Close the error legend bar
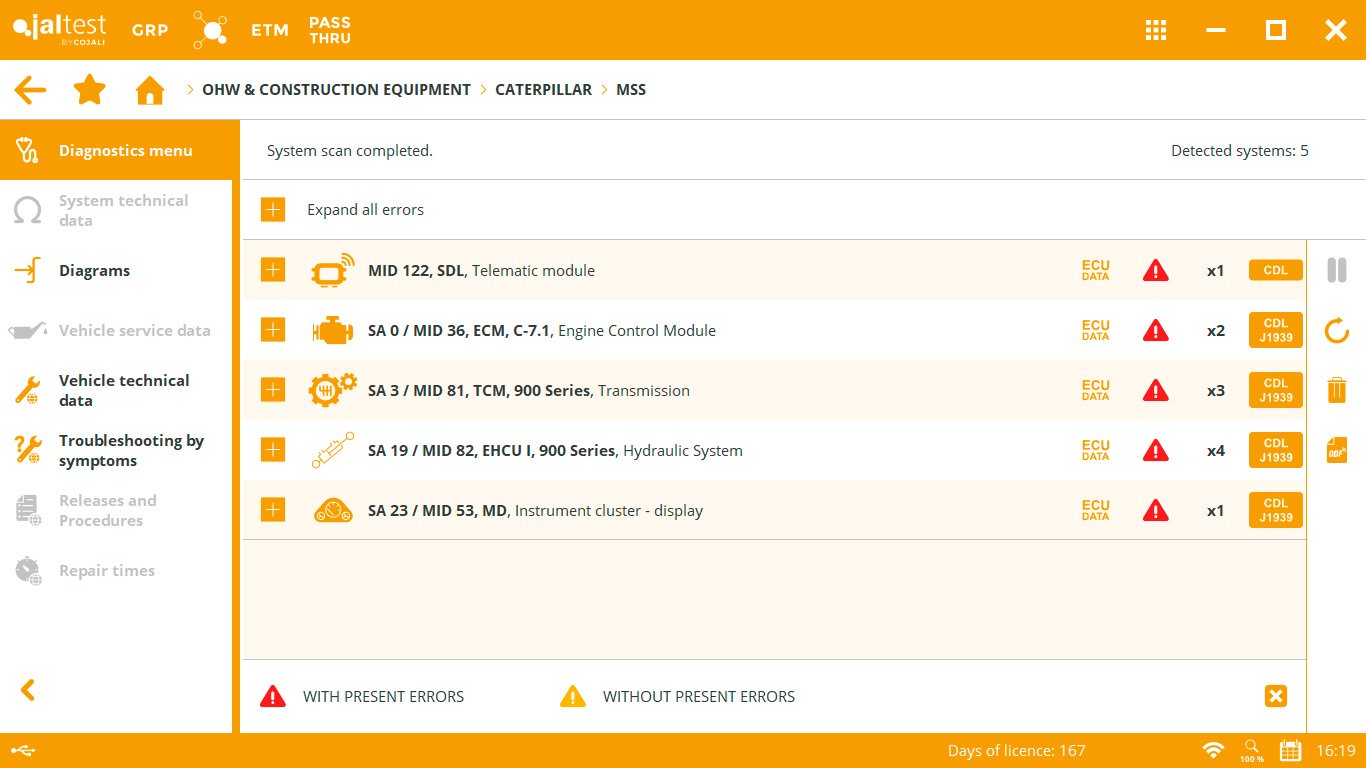Screen dimensions: 1366x768 click(x=1275, y=697)
